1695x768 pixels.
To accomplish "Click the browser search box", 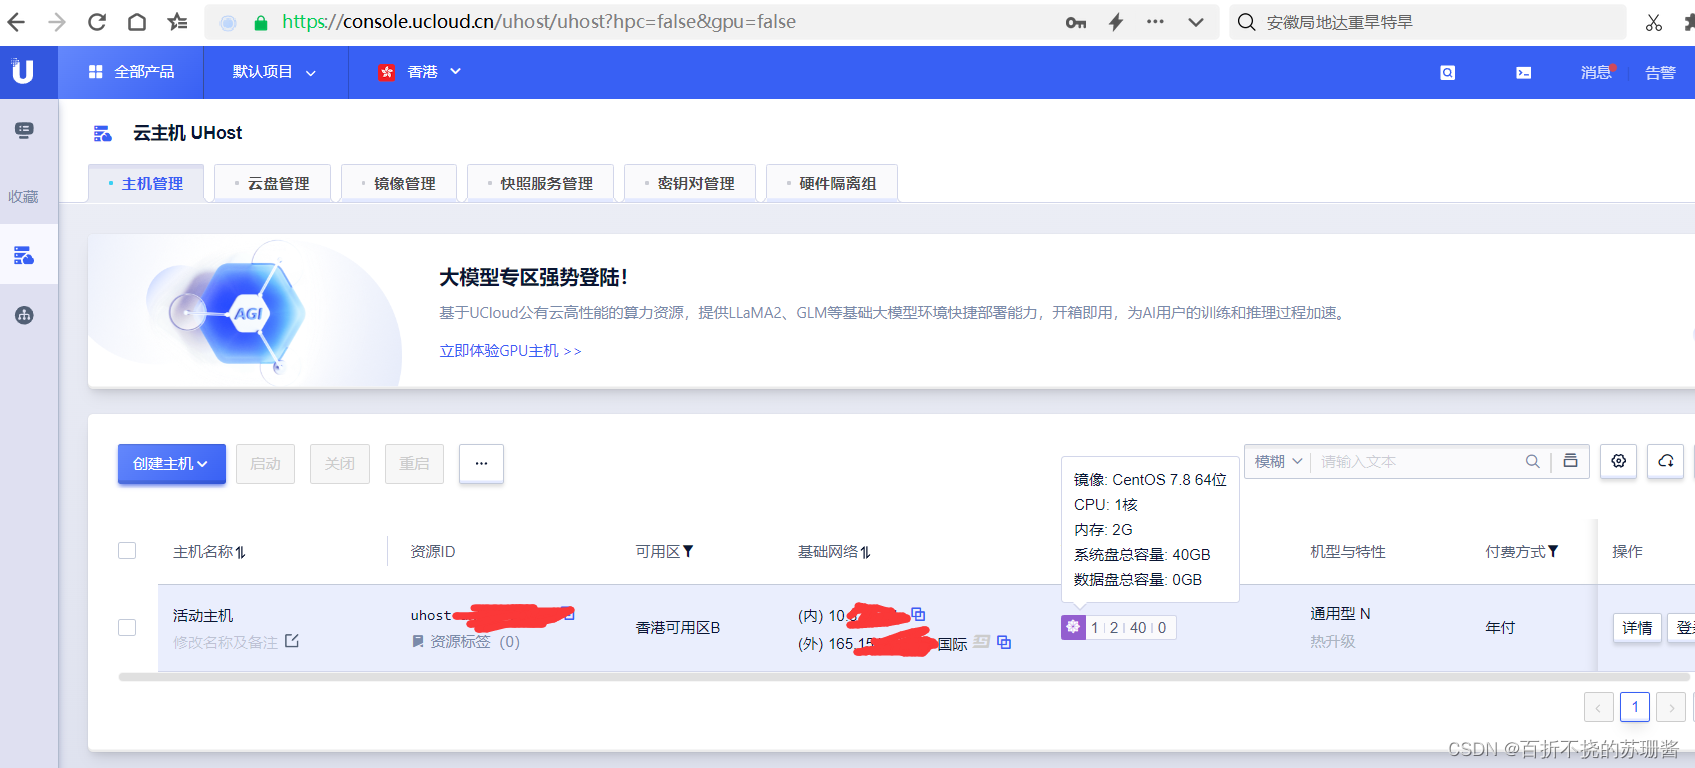I will point(1428,22).
